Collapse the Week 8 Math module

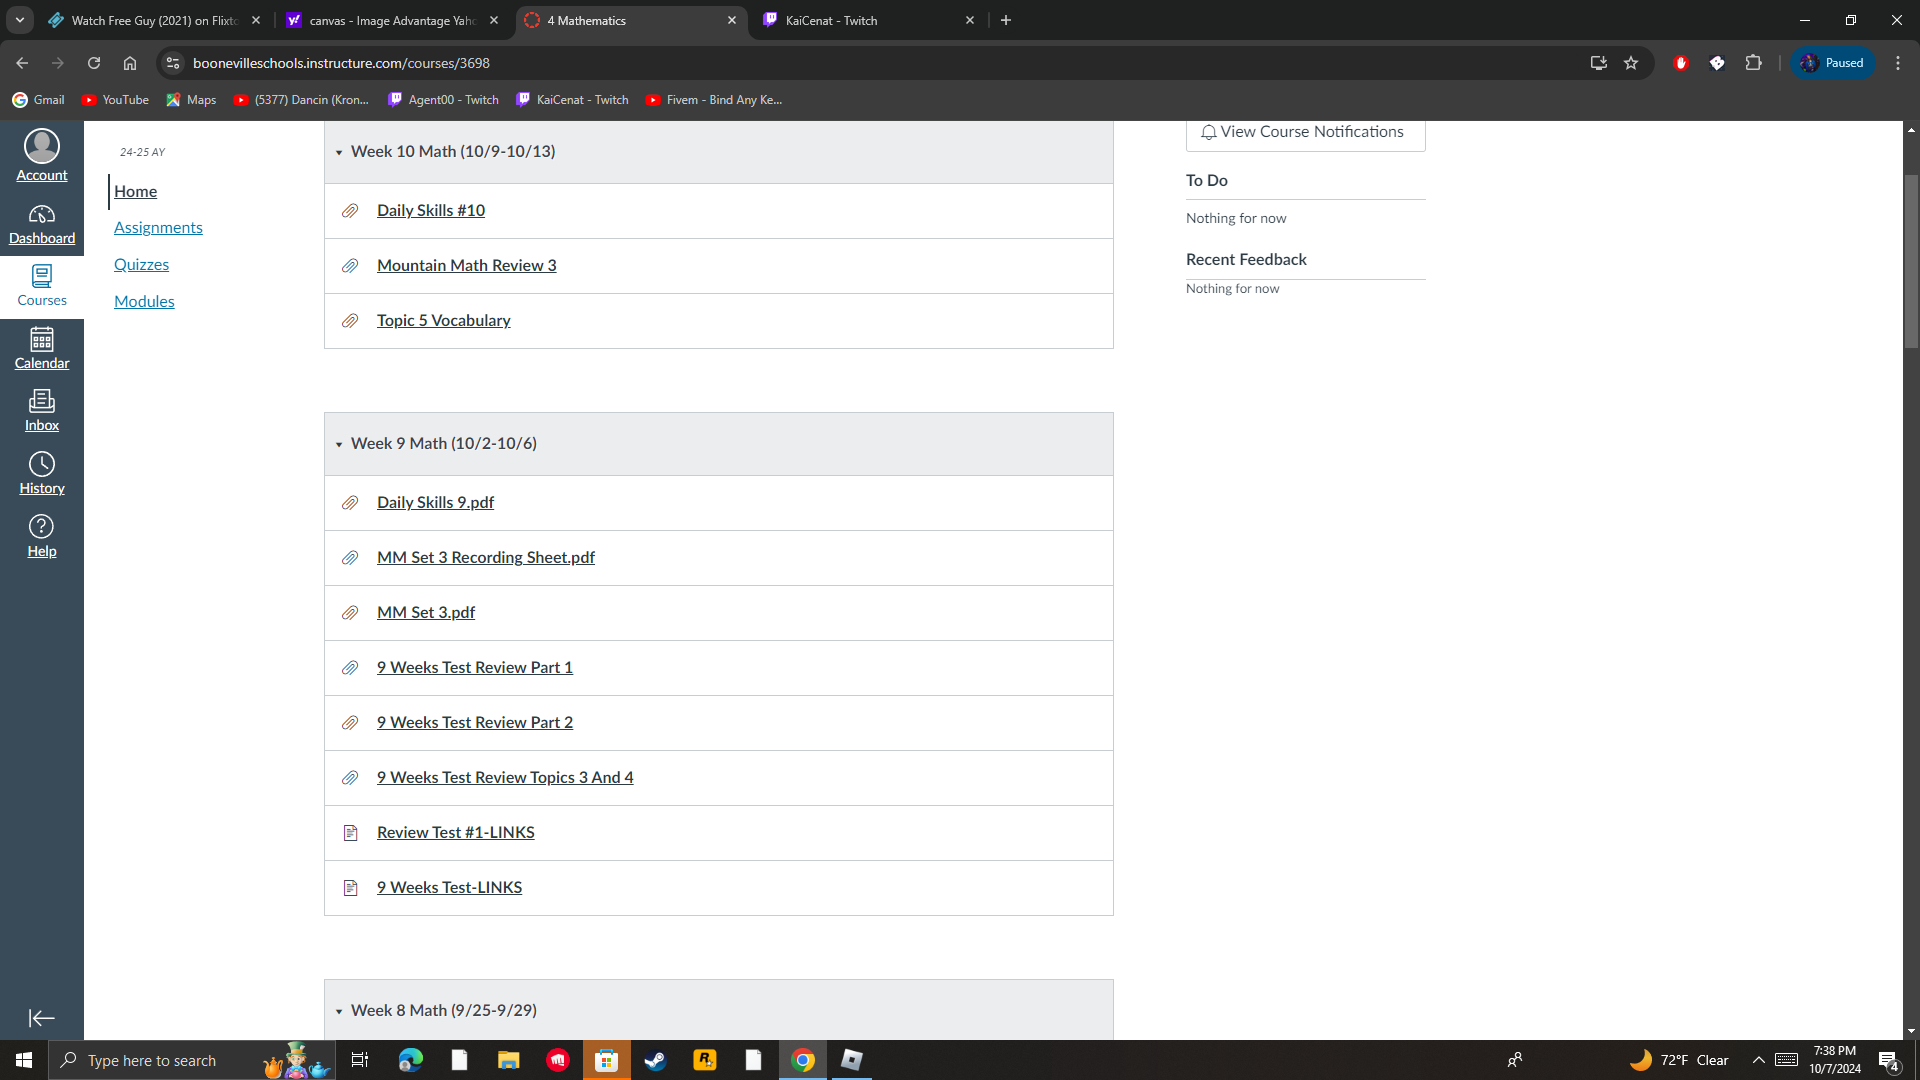click(339, 1011)
